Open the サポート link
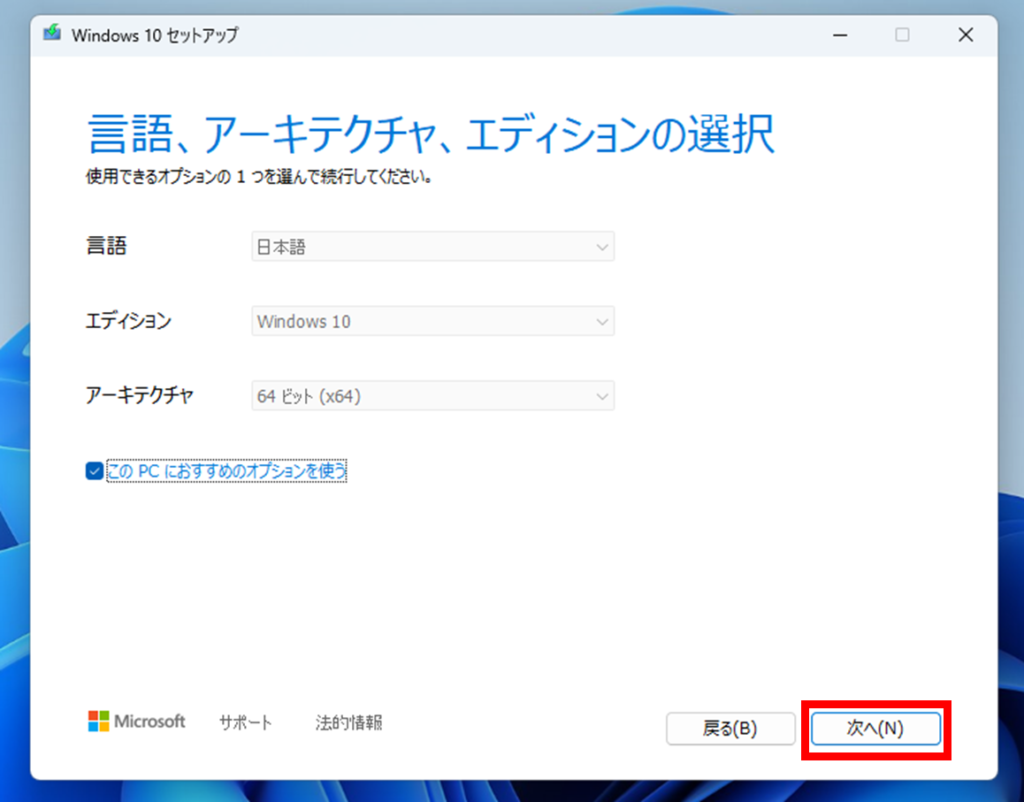Image resolution: width=1024 pixels, height=802 pixels. click(x=246, y=722)
